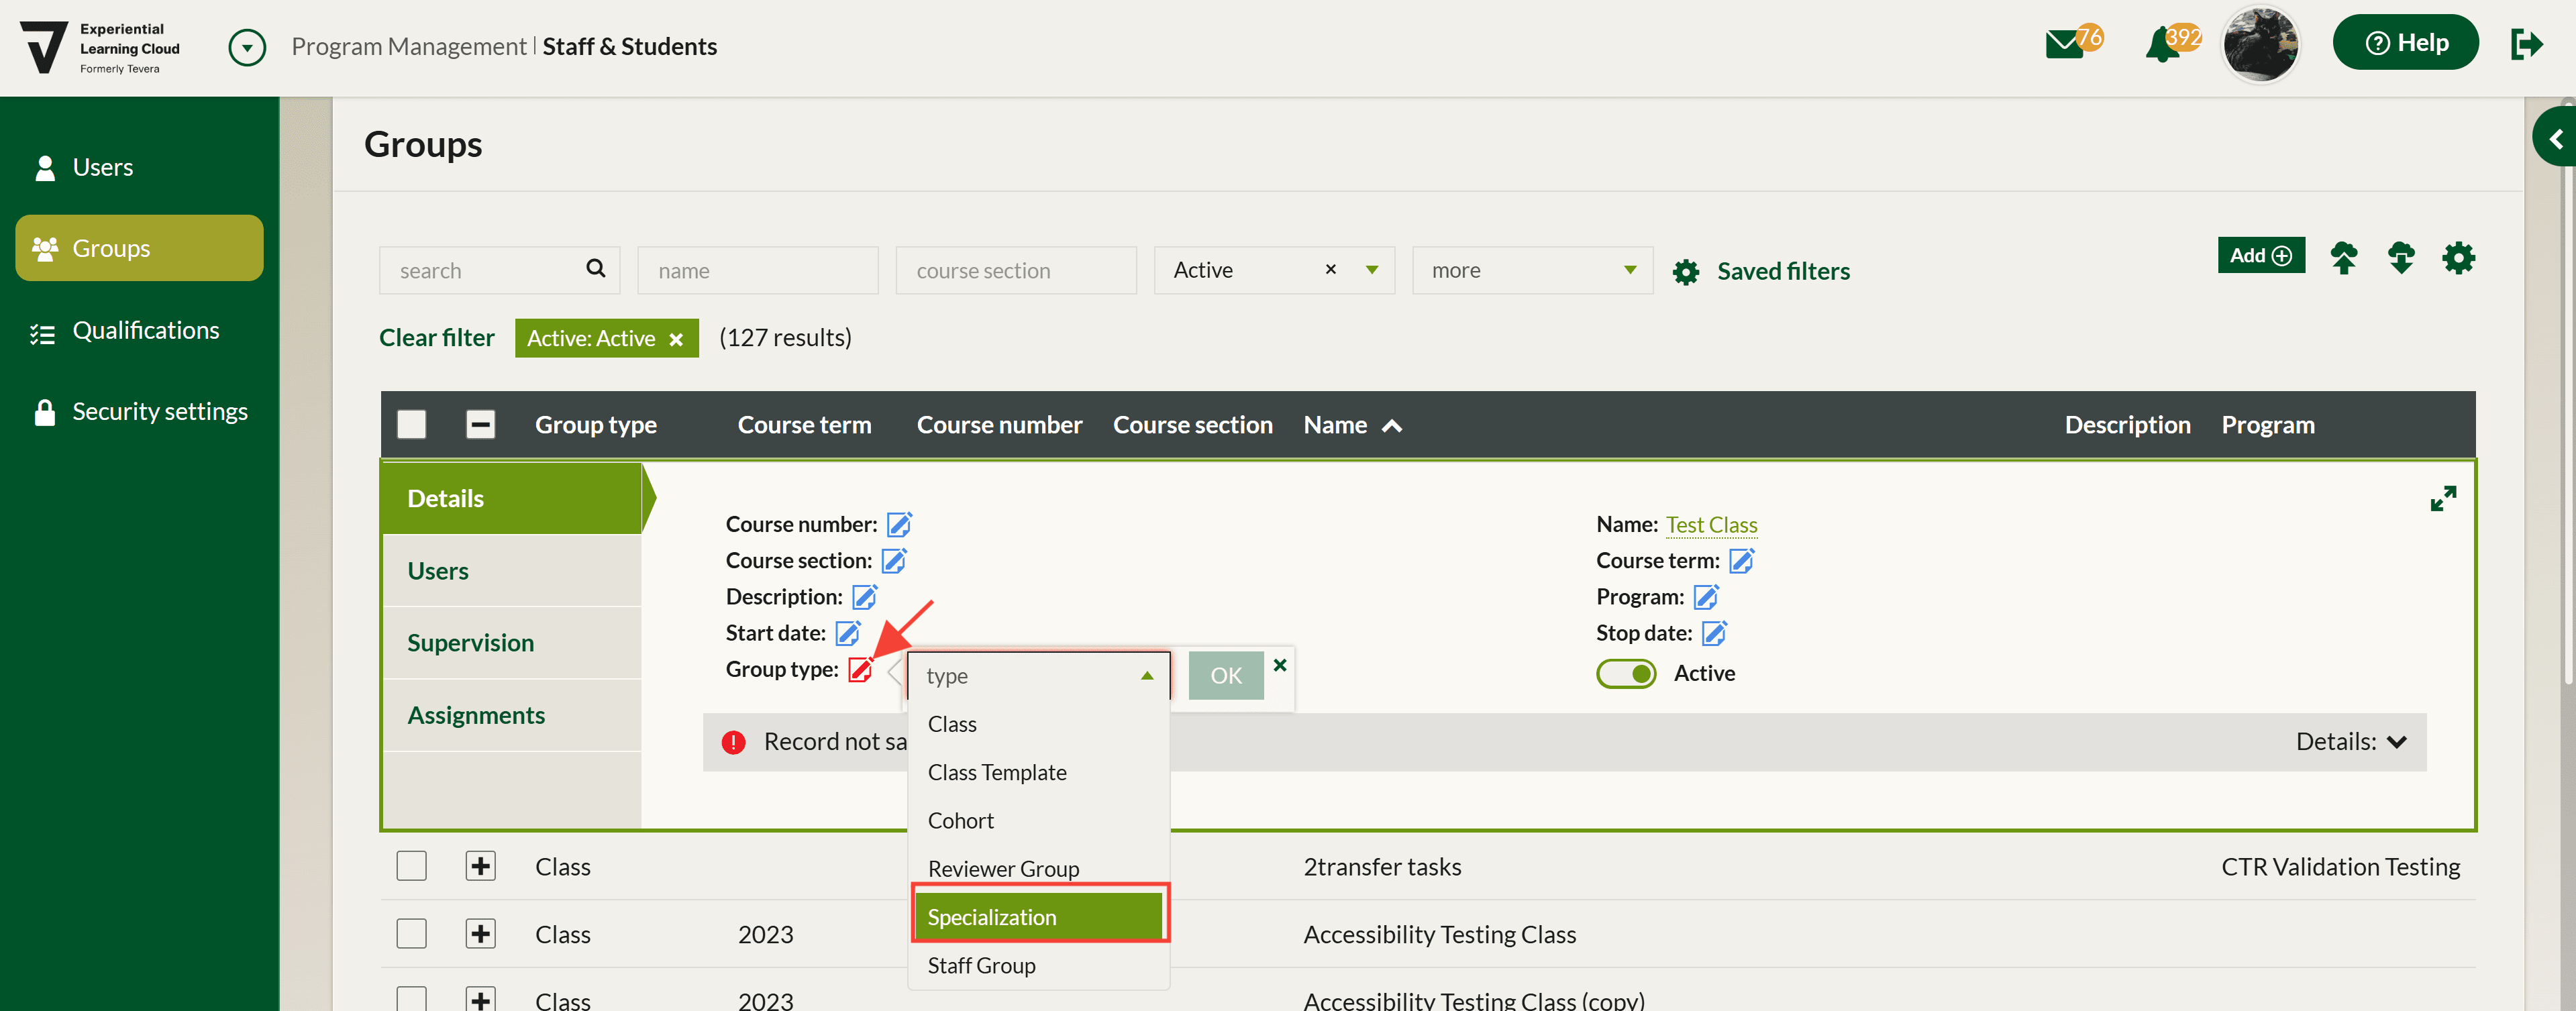This screenshot has width=2576, height=1011.
Task: Check the select-all header checkbox
Action: point(412,425)
